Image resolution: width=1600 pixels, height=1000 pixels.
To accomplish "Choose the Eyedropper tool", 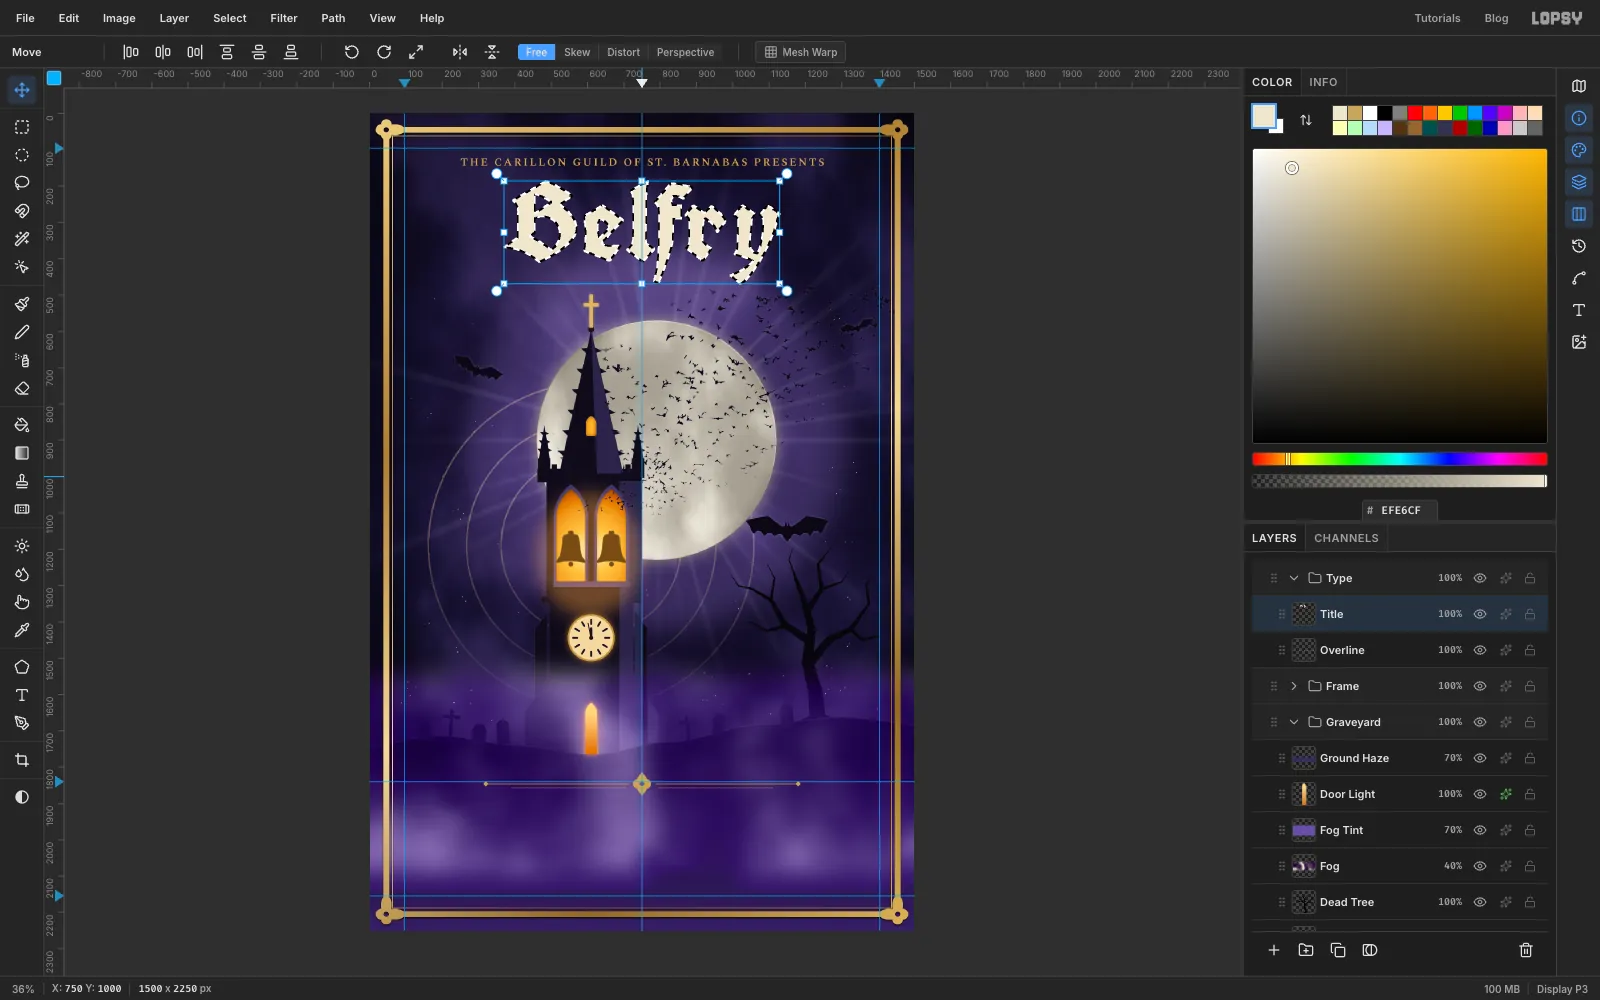I will [x=22, y=630].
